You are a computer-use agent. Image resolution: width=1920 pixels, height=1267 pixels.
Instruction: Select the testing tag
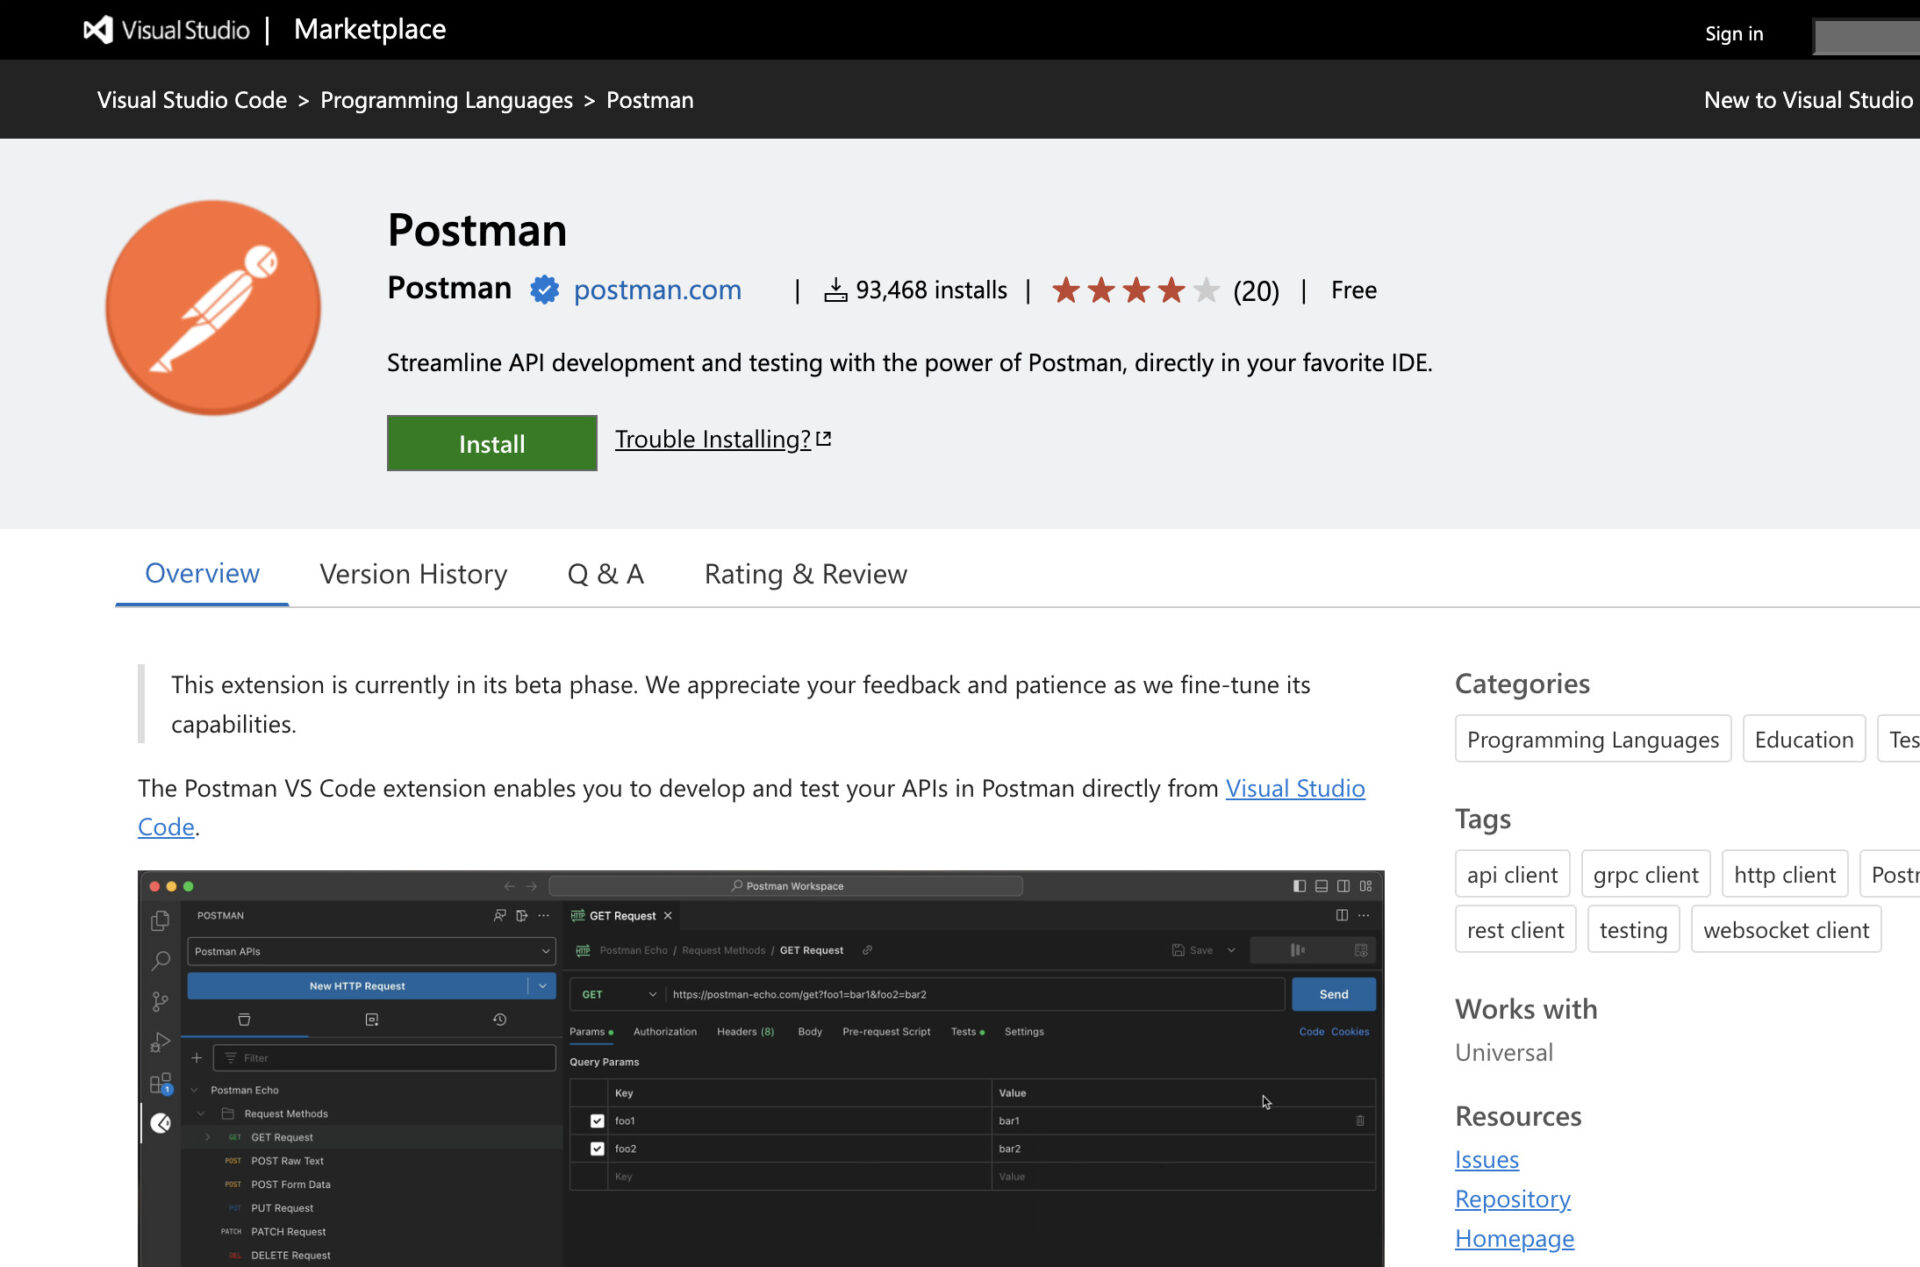1633,929
